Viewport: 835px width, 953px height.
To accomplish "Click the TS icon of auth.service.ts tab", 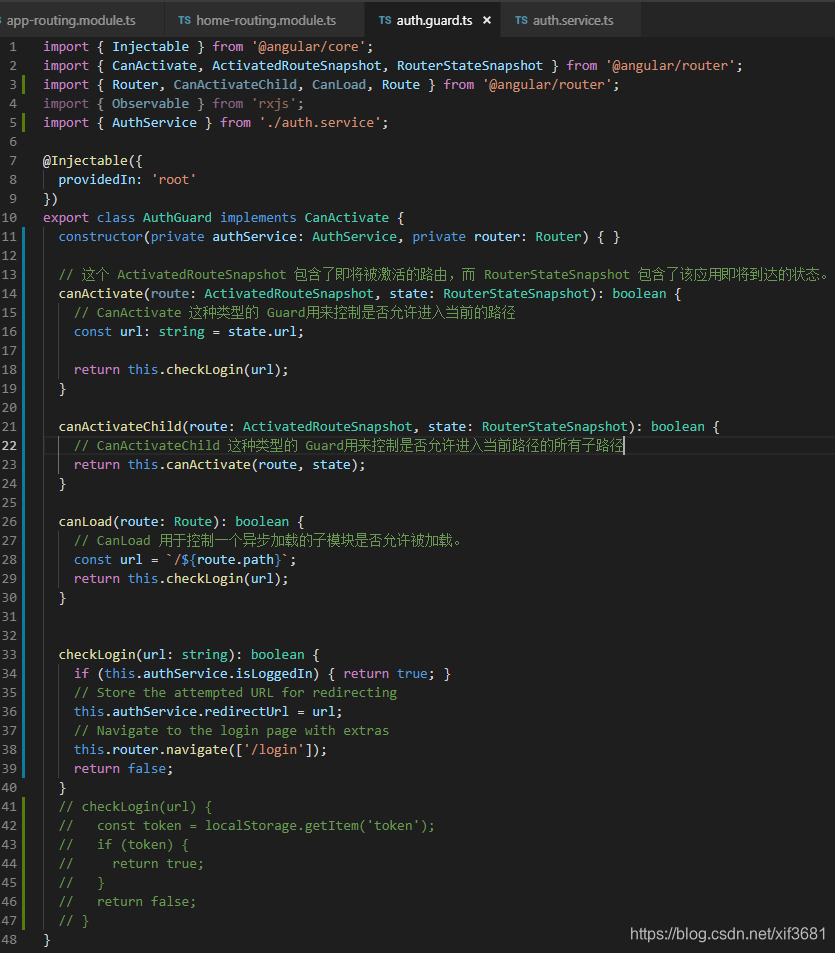I will (x=521, y=20).
